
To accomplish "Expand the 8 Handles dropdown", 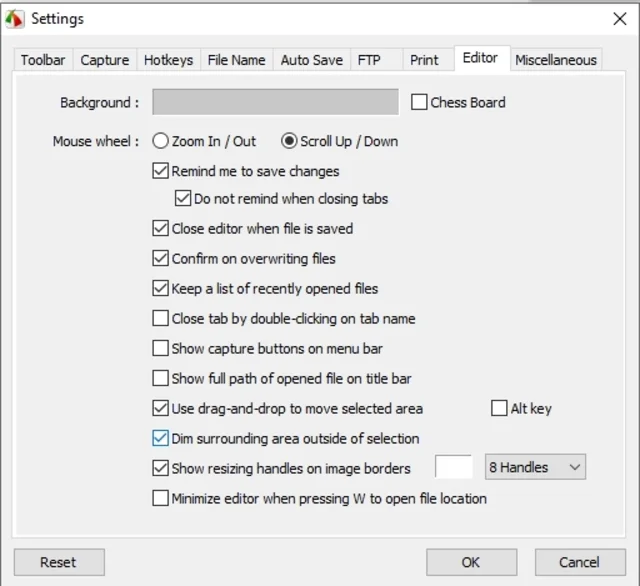I will click(535, 467).
